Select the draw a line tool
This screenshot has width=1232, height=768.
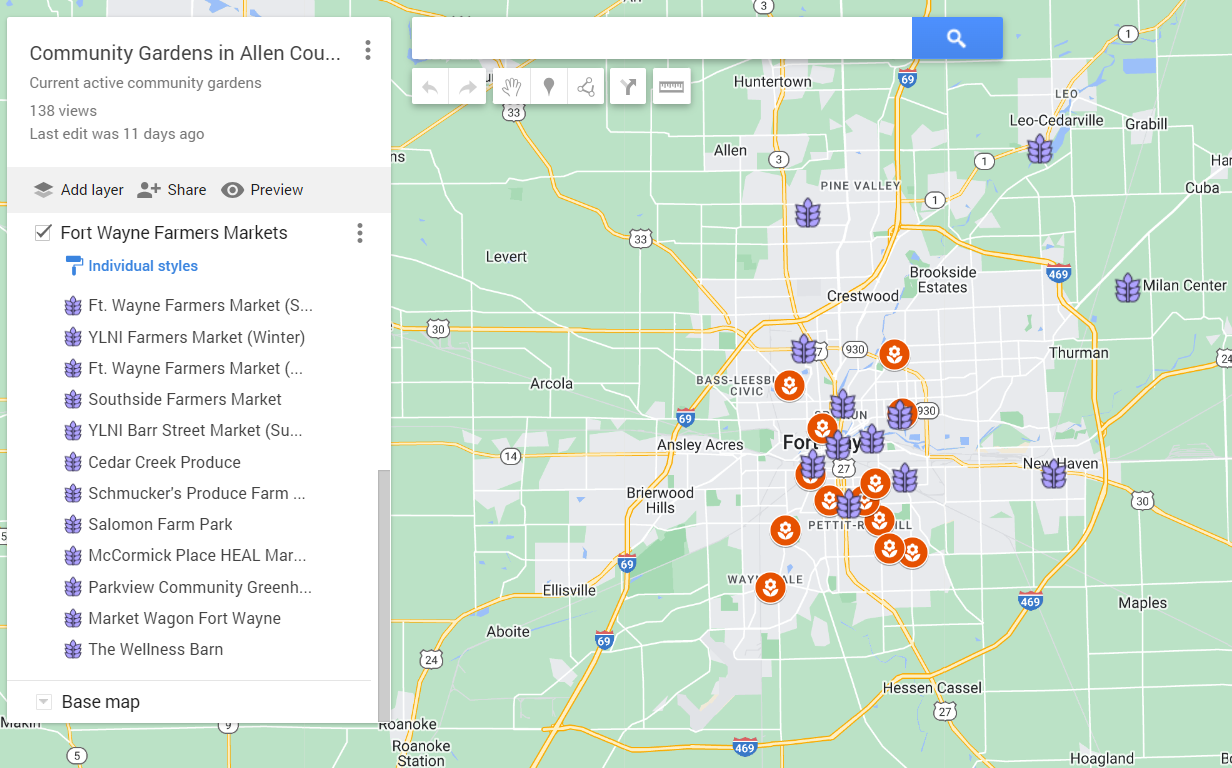coord(585,87)
